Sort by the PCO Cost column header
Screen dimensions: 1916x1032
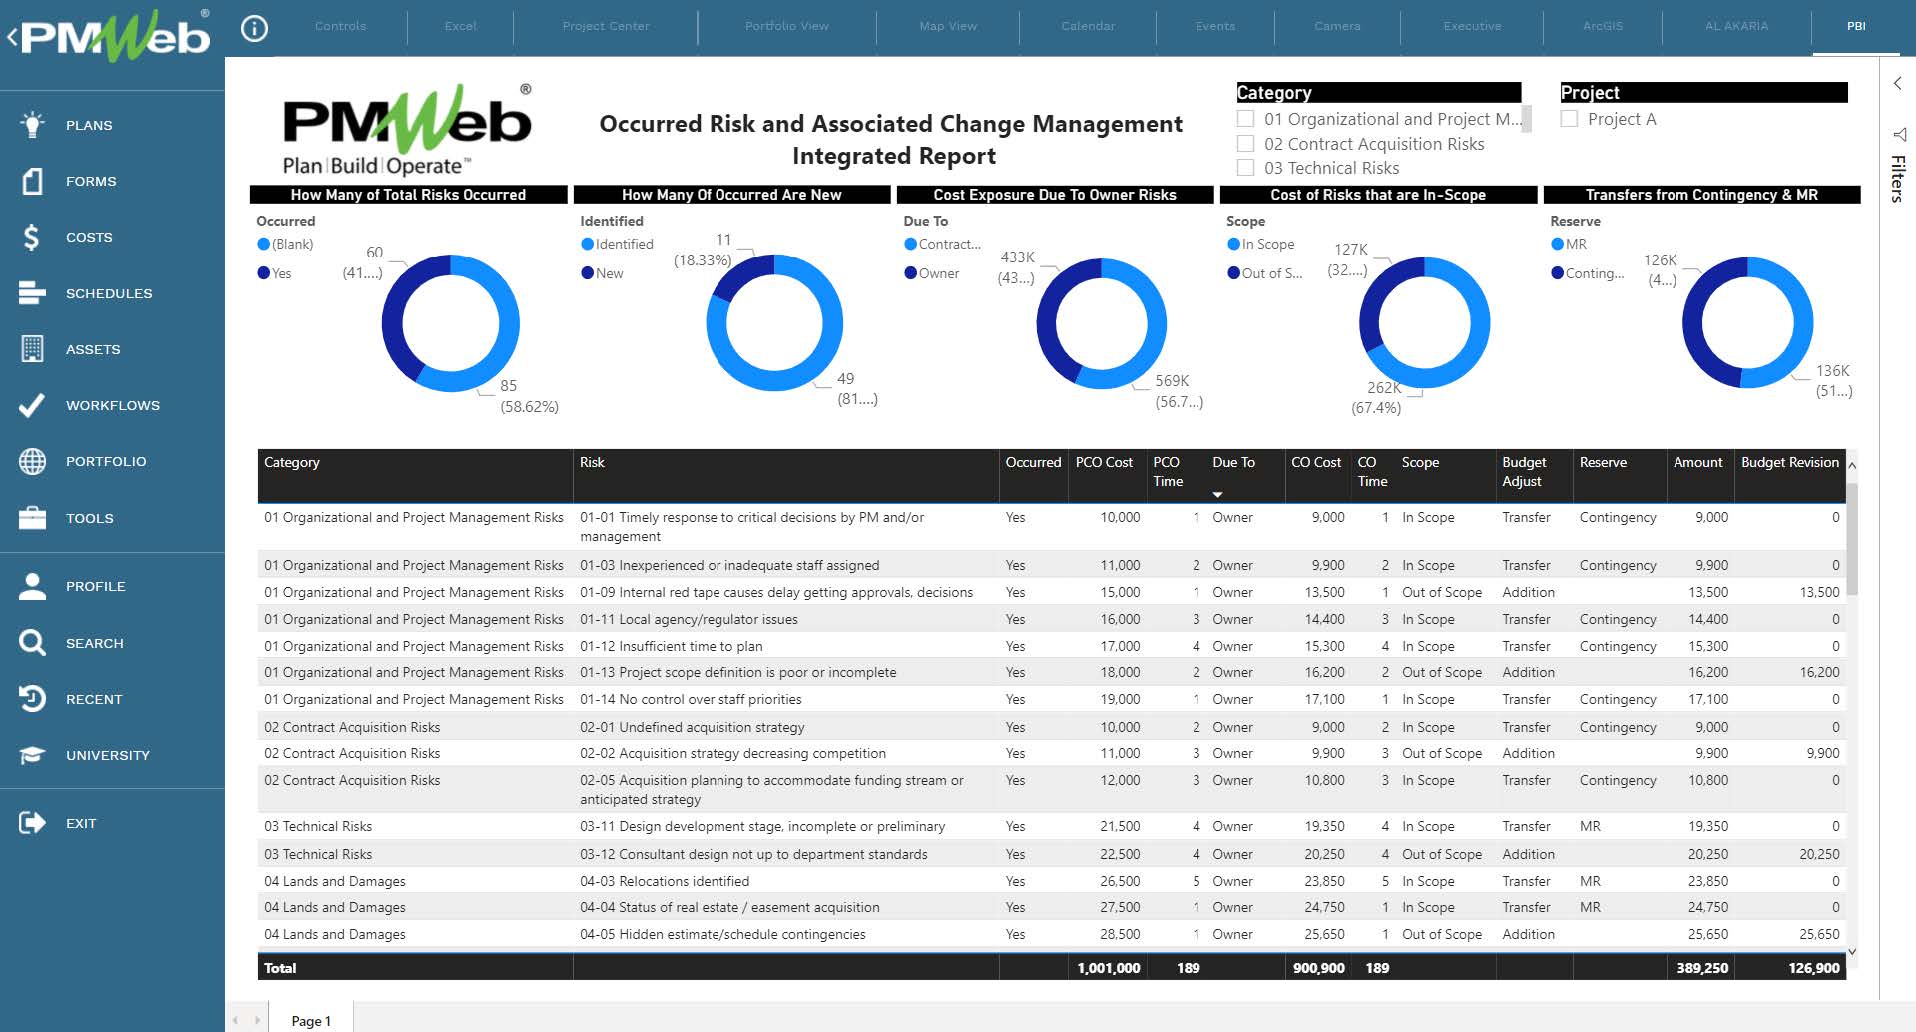pyautogui.click(x=1104, y=462)
